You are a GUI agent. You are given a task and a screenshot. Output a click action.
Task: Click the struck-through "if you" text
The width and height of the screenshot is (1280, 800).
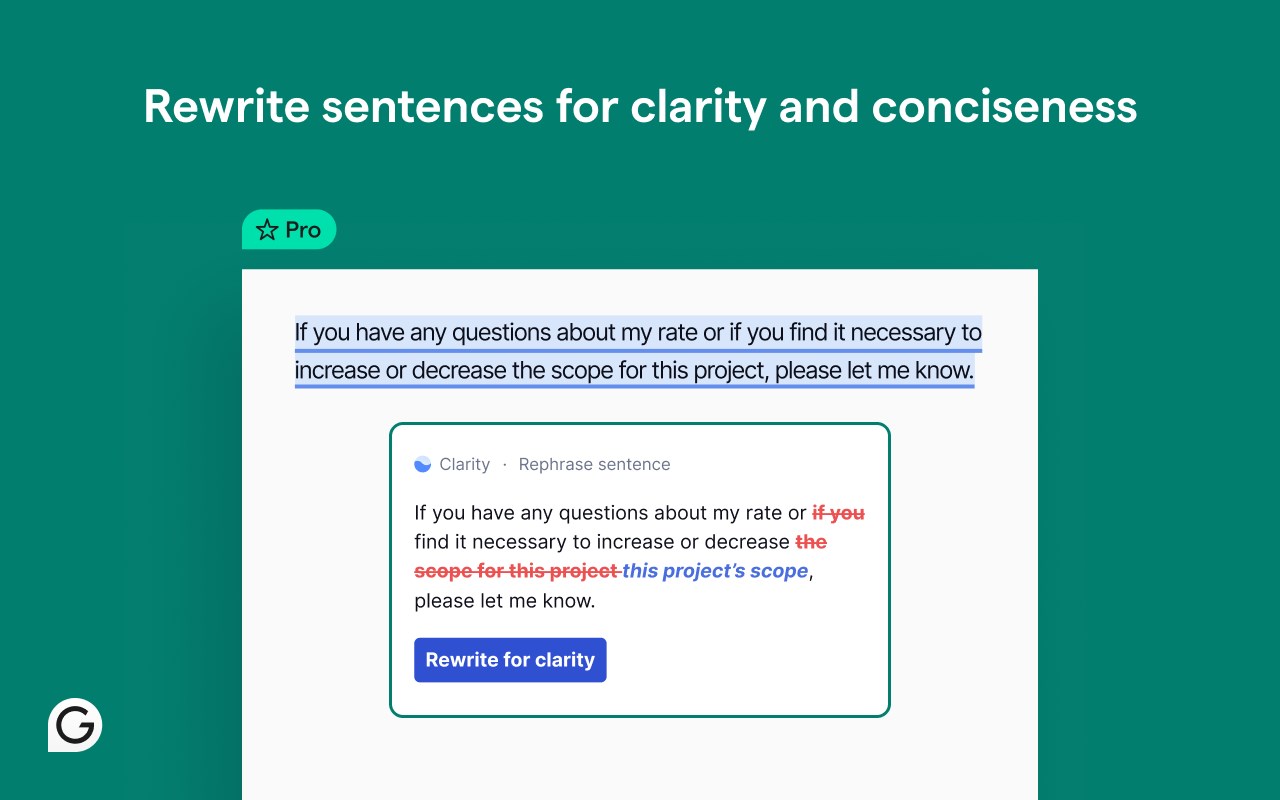[838, 513]
